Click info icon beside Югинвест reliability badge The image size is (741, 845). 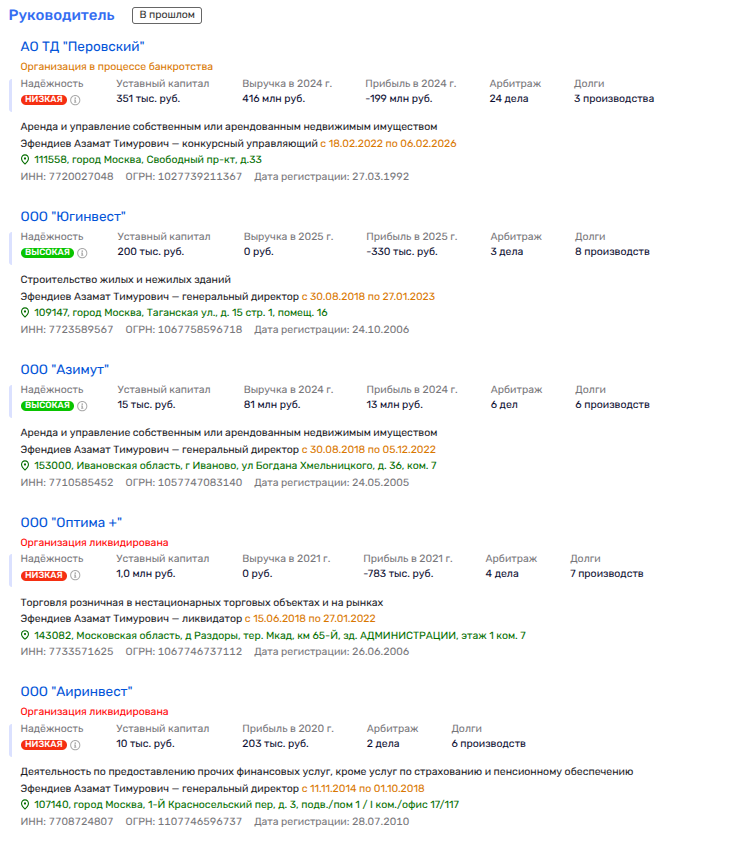tap(83, 253)
